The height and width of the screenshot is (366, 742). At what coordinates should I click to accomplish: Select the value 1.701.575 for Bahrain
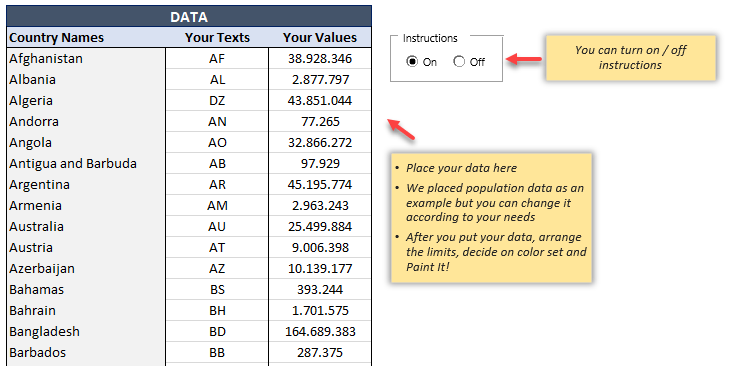tap(320, 310)
